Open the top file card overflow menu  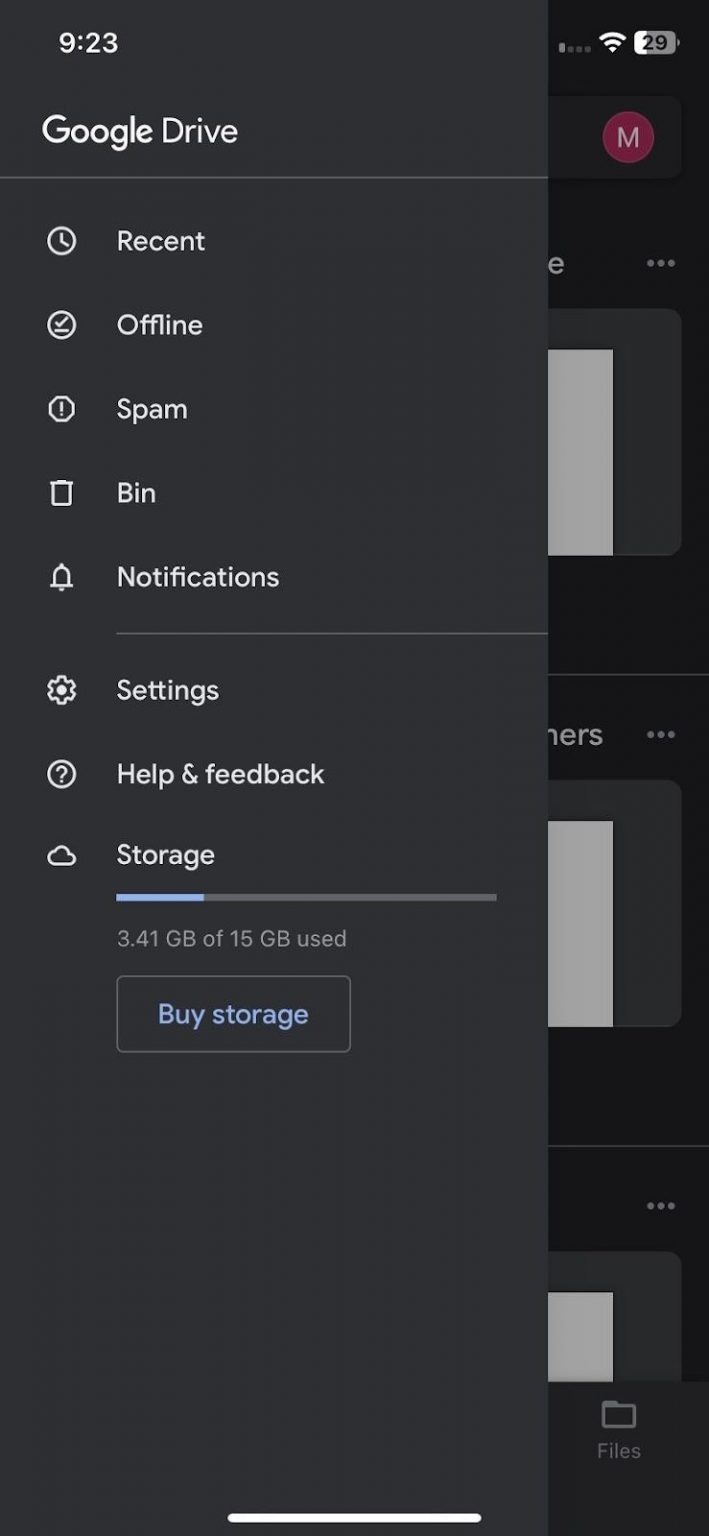click(x=661, y=263)
